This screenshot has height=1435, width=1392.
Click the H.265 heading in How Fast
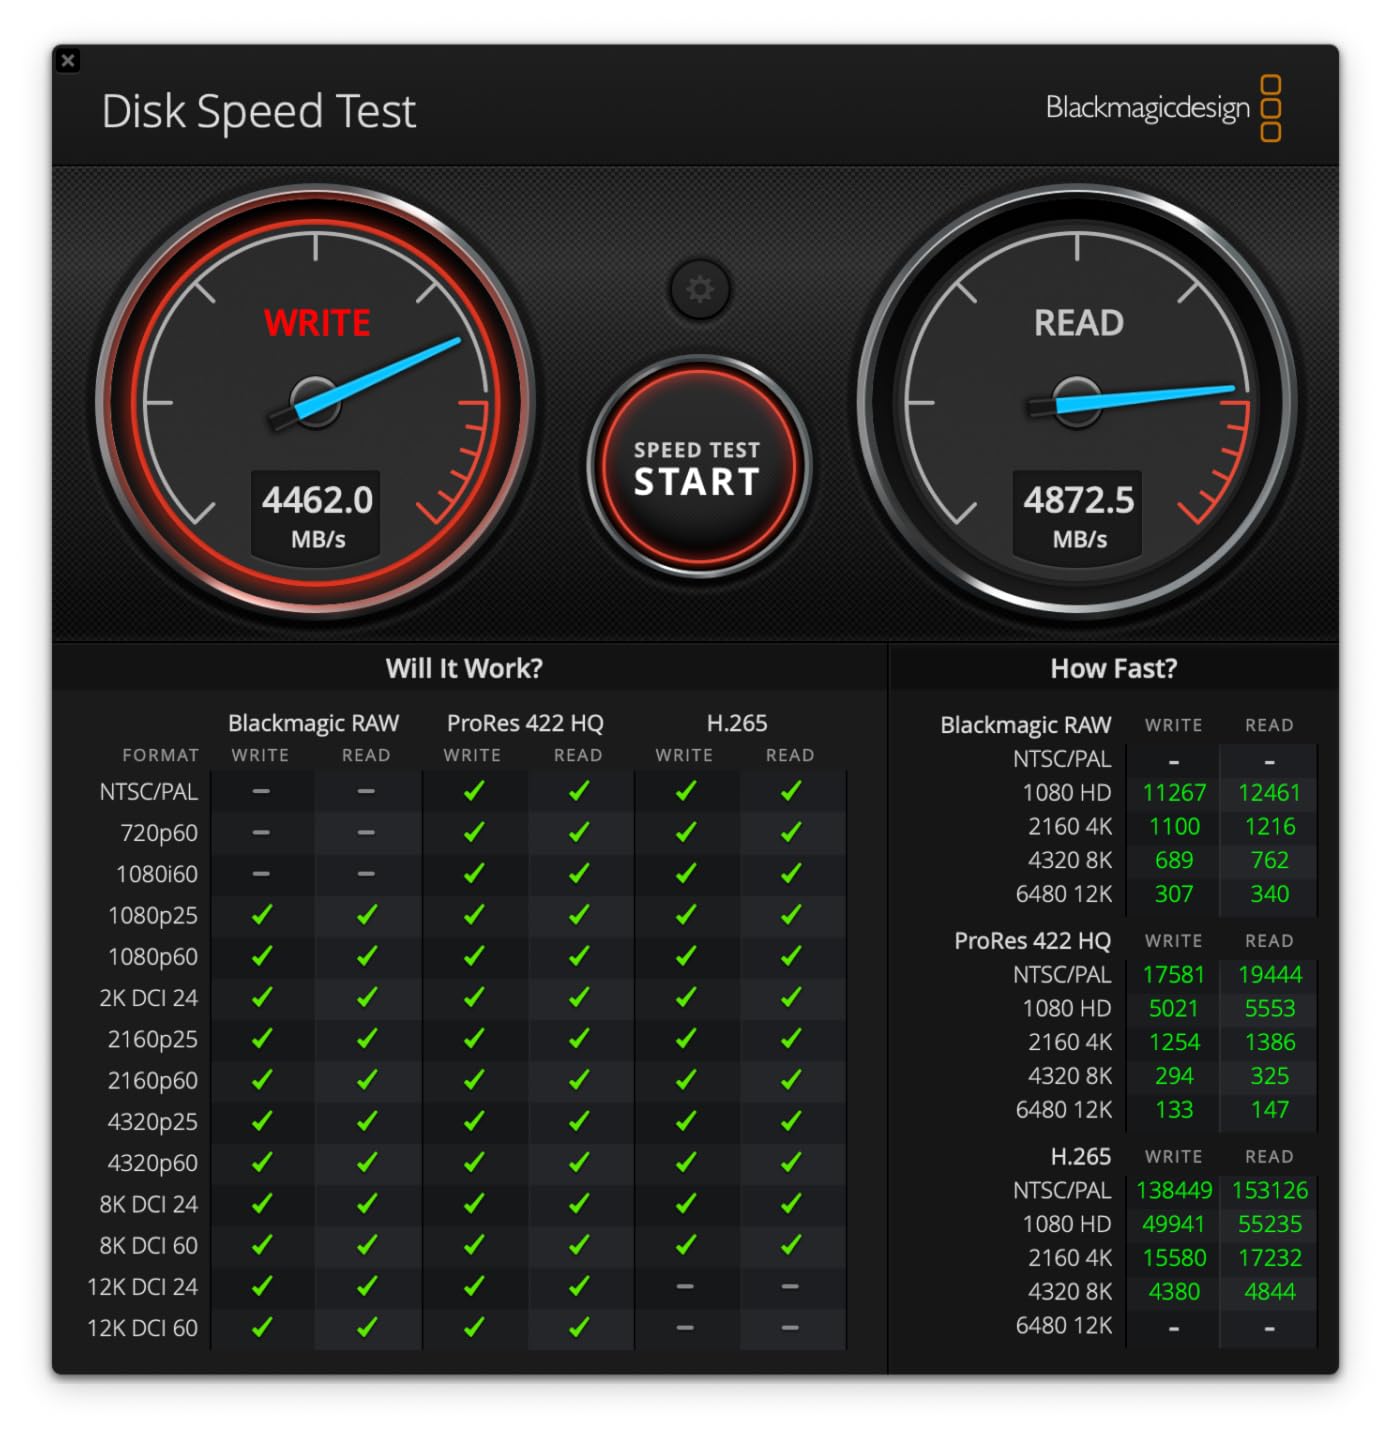(1080, 1156)
